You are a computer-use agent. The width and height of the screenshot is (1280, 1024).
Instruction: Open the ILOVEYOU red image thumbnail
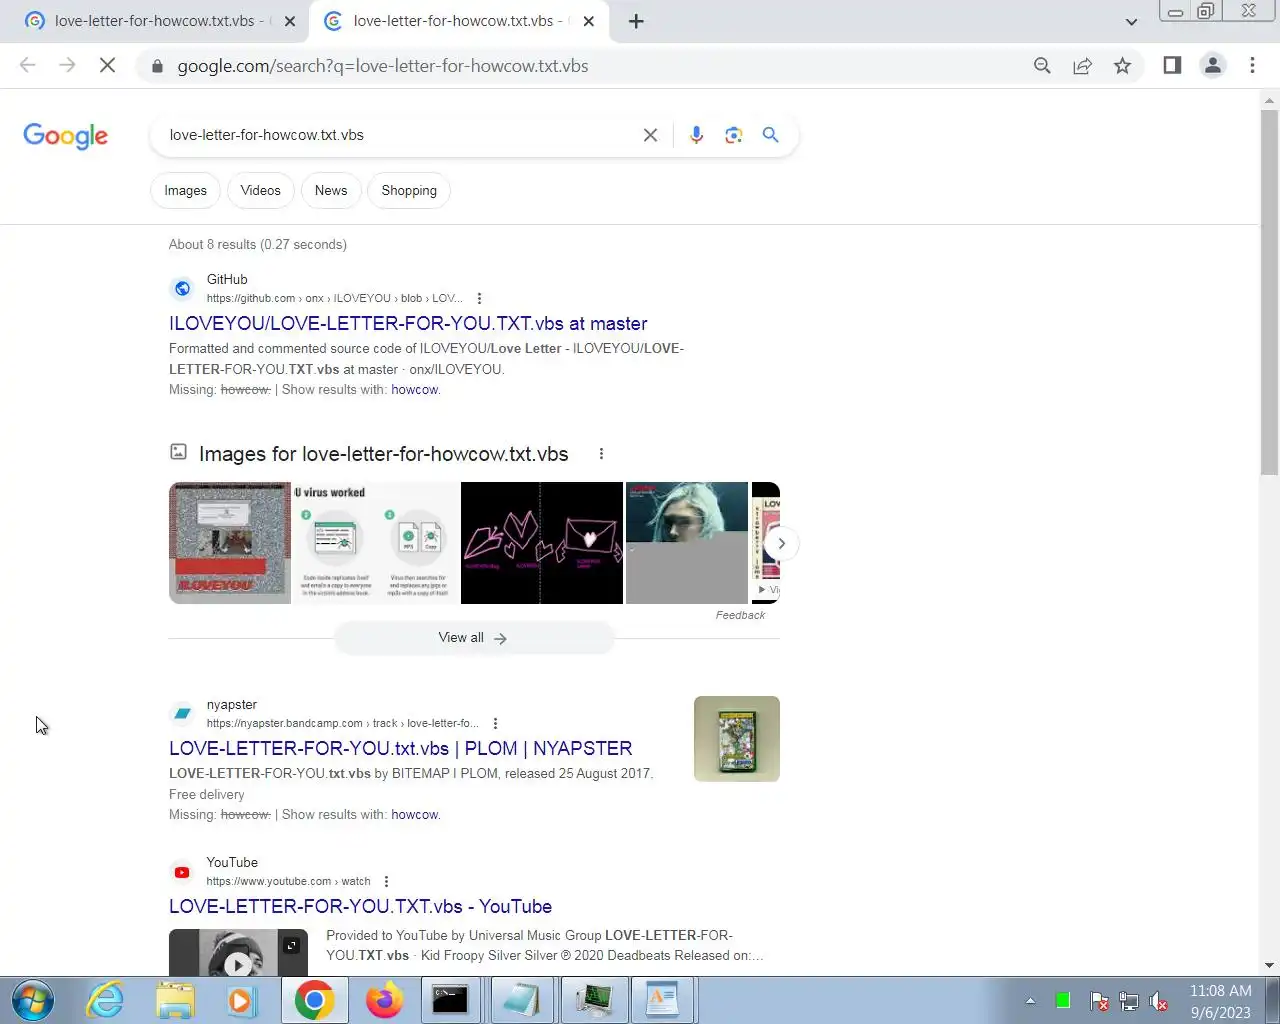(230, 543)
